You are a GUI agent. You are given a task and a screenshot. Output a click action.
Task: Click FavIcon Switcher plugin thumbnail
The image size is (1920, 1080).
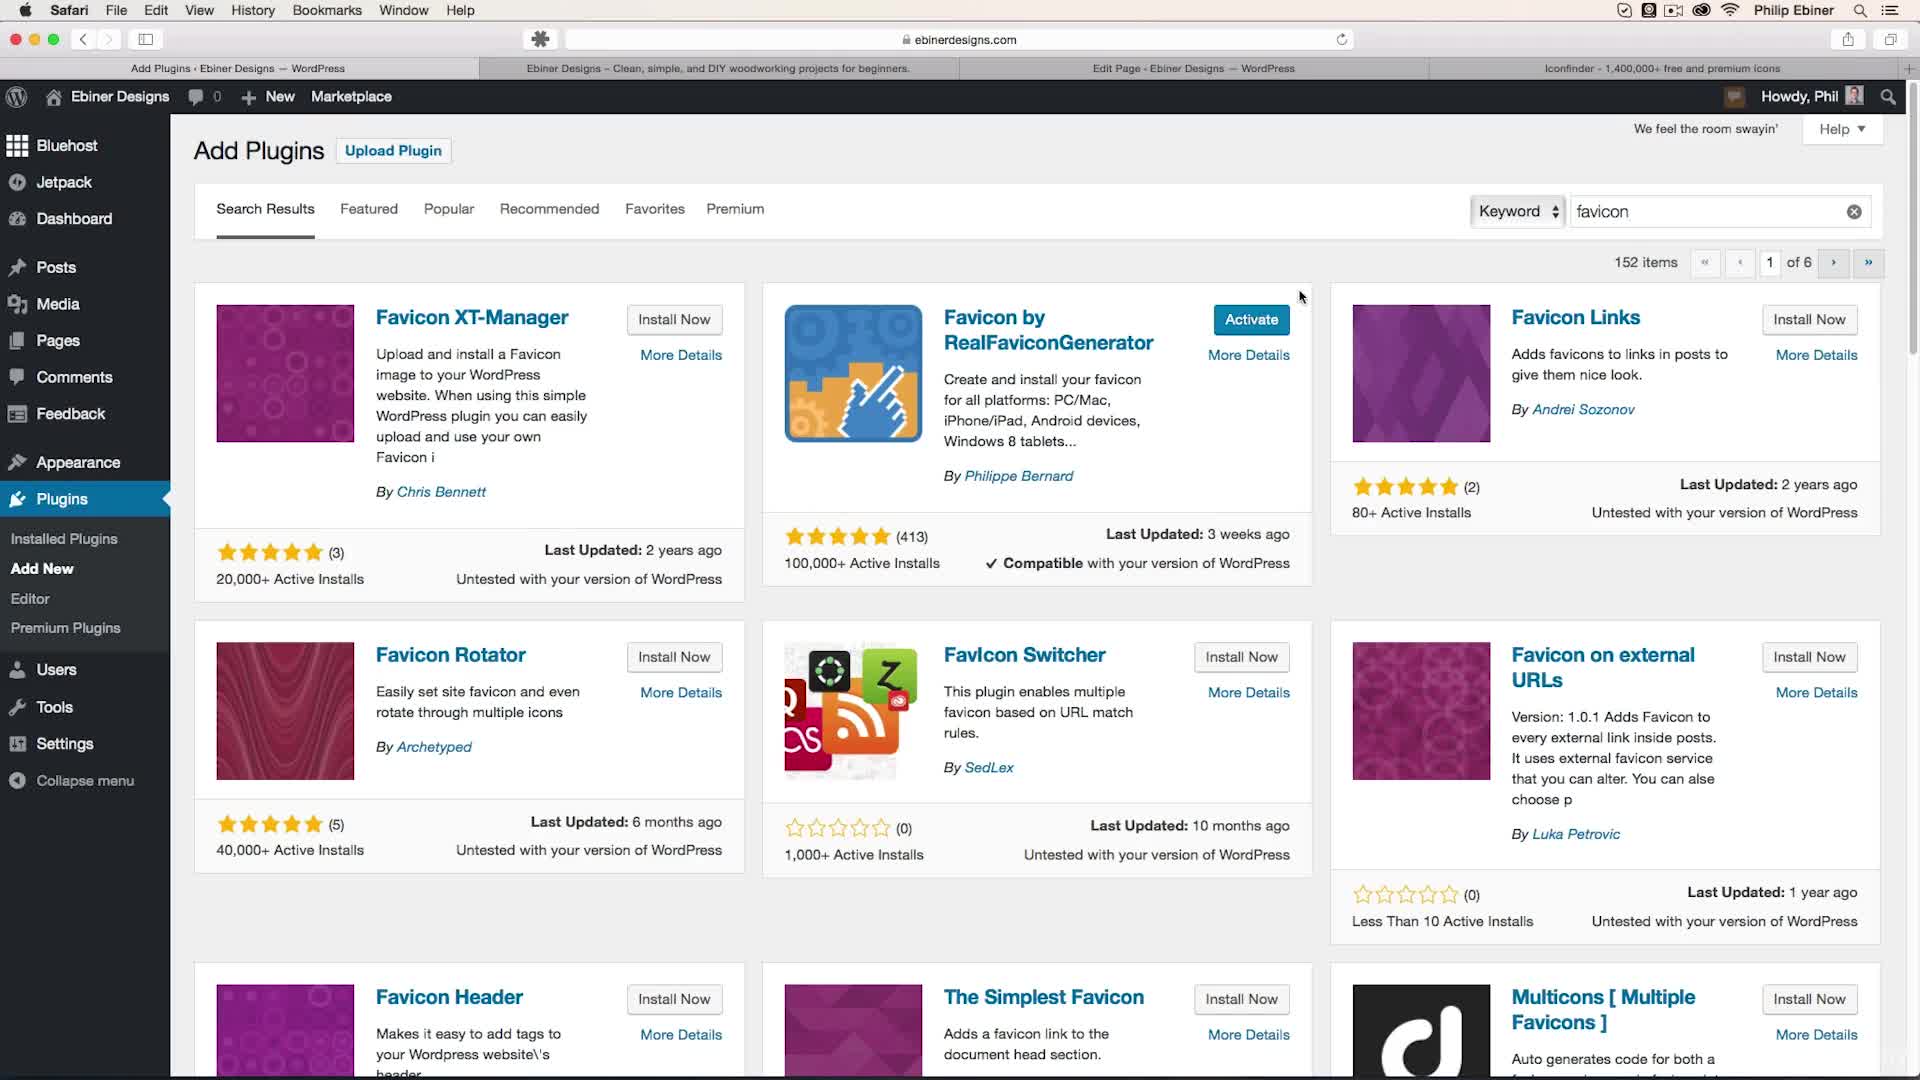tap(852, 711)
